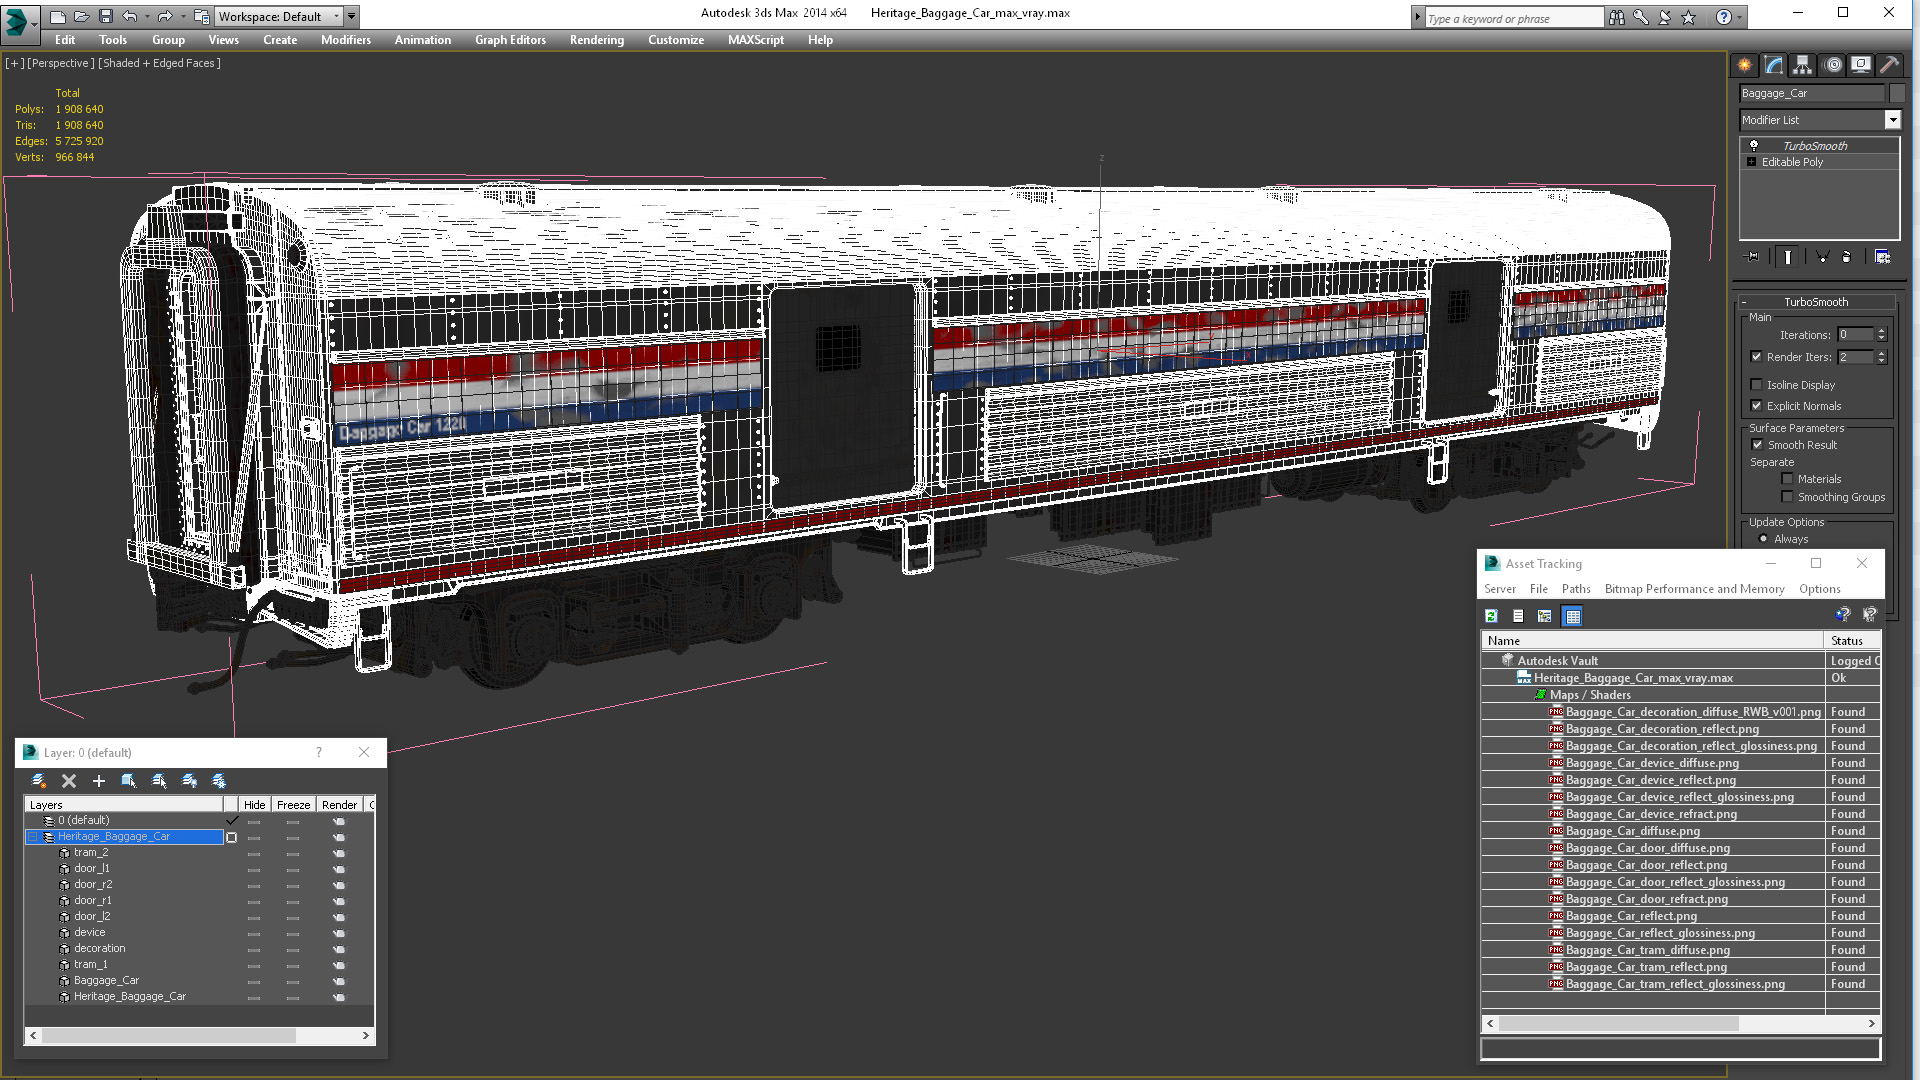
Task: Open the Utilities hammer panel tab
Action: click(x=1889, y=65)
